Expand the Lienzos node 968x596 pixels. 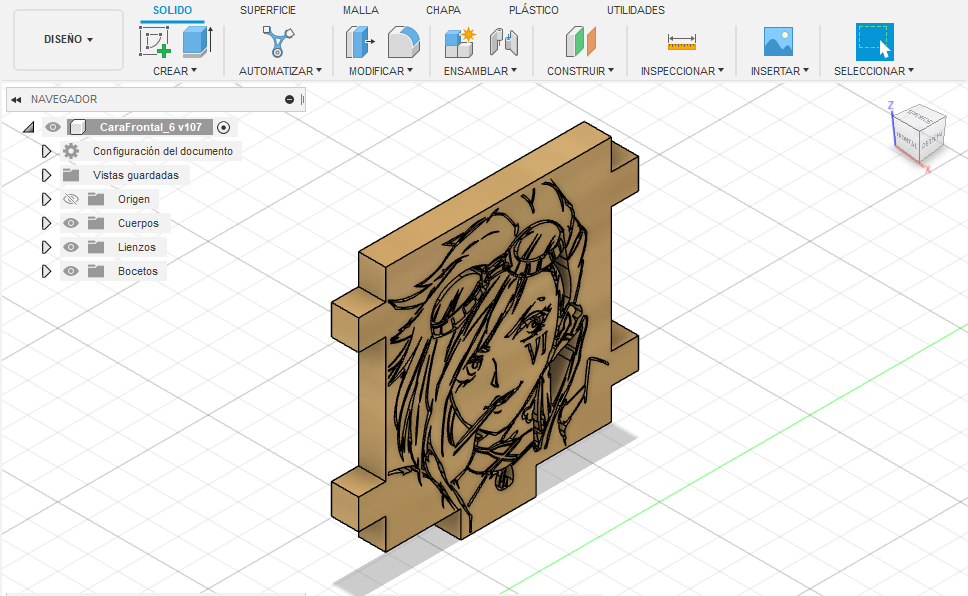coord(46,247)
